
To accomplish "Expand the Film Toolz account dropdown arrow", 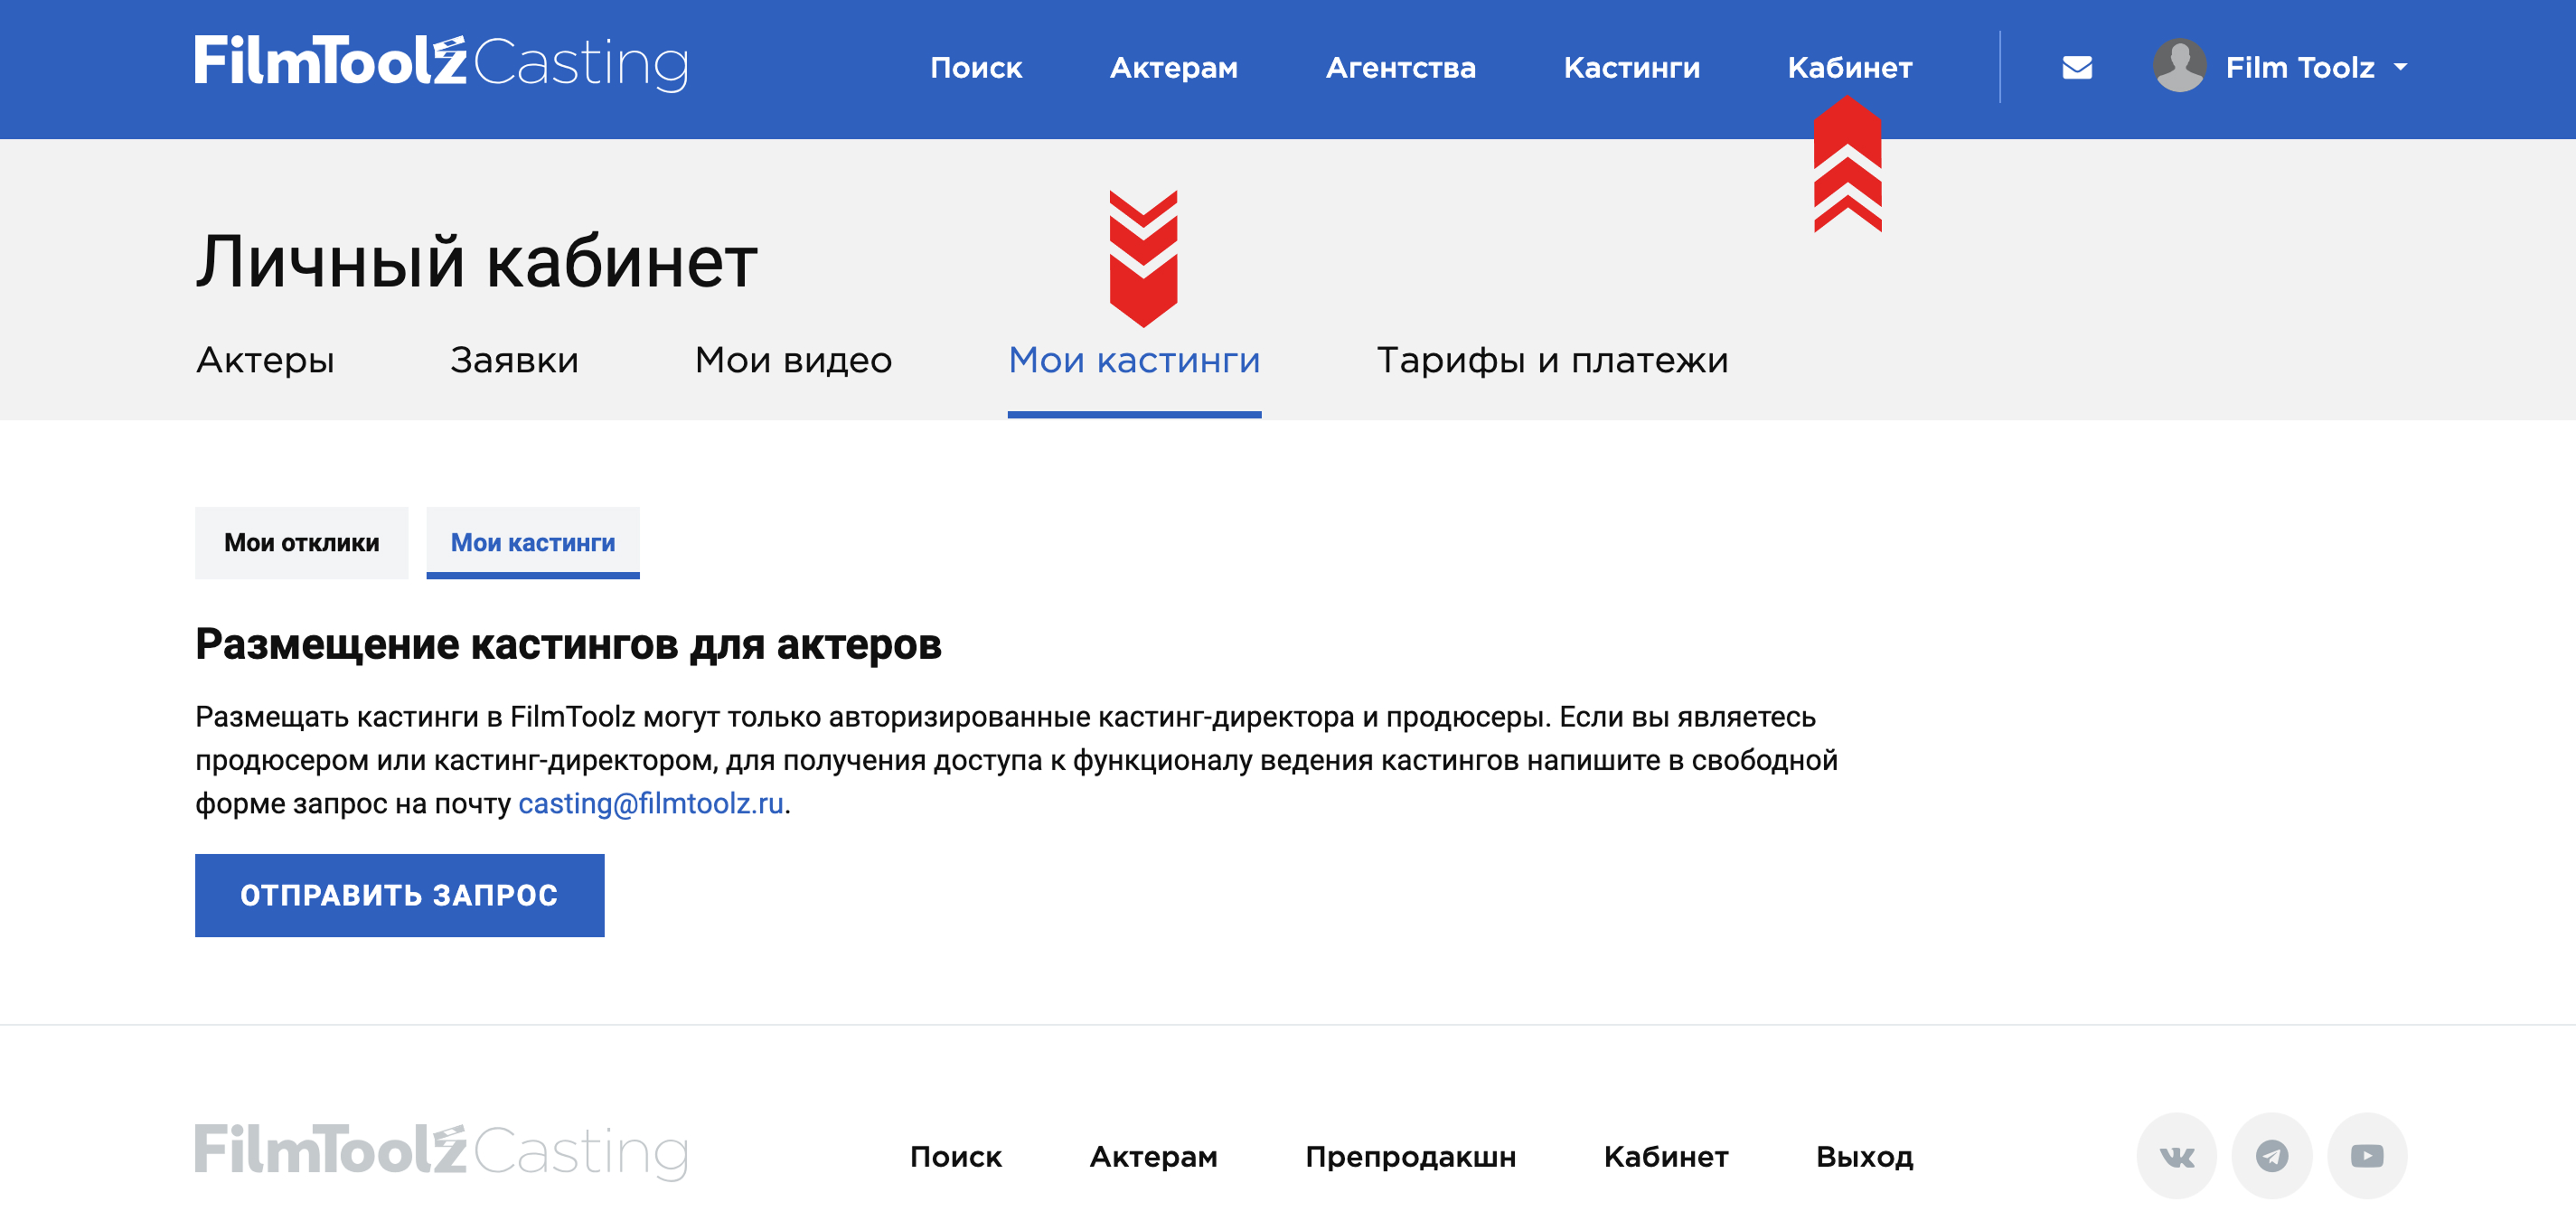I will [2400, 67].
